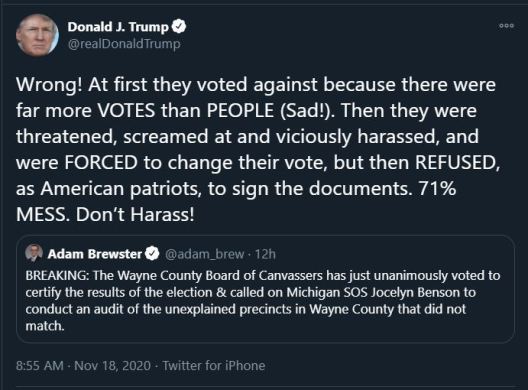Open Adam Brewster's name in quoted tweet
528x390 pixels.
point(95,254)
